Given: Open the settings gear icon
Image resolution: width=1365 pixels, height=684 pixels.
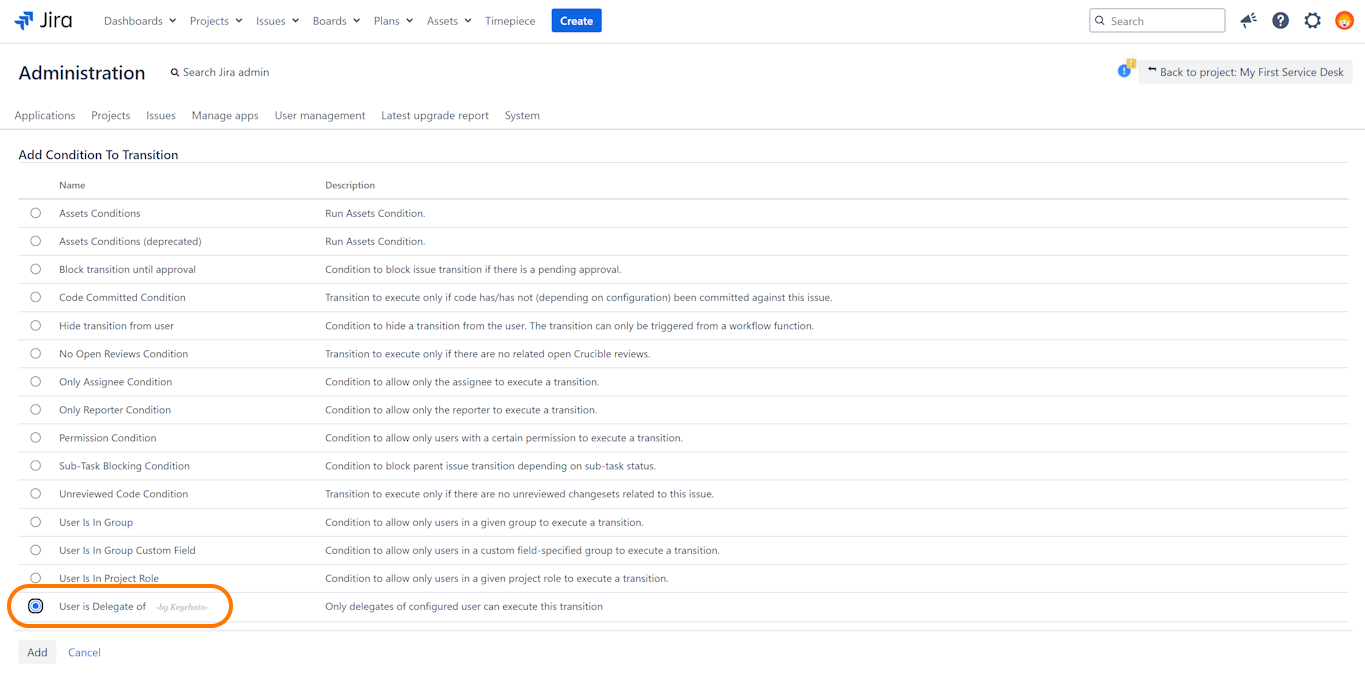Looking at the screenshot, I should [1312, 21].
